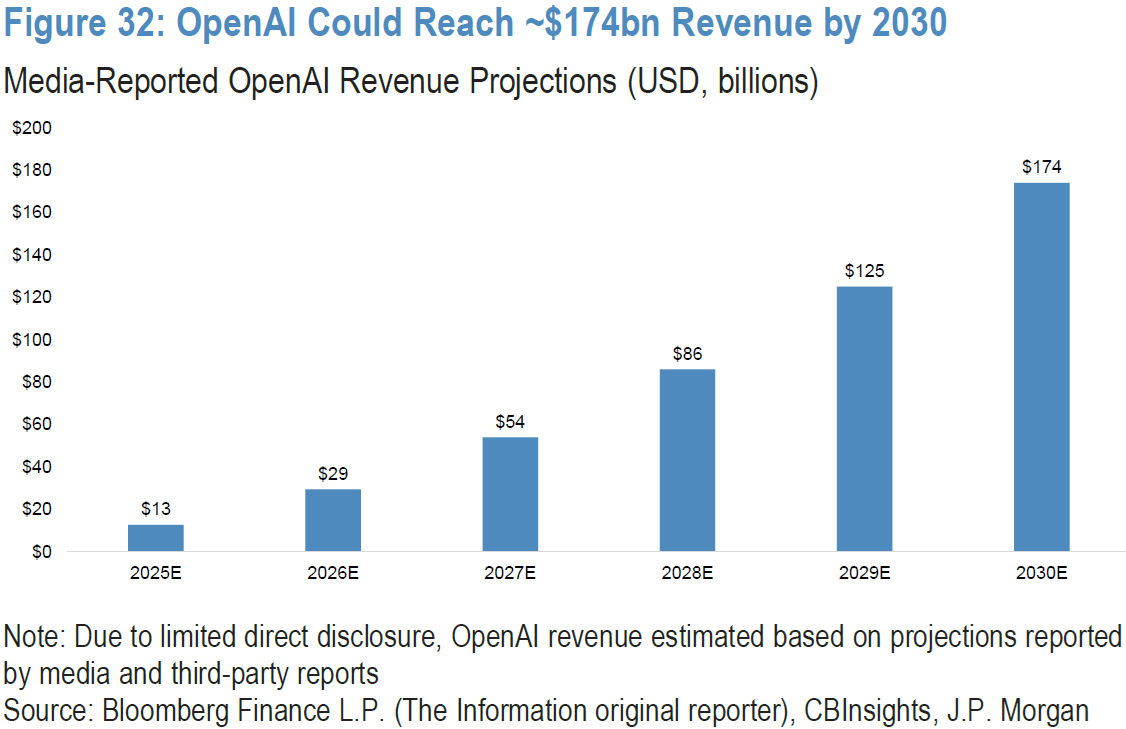The image size is (1126, 729).
Task: Click the $125 data label
Action: [x=864, y=271]
